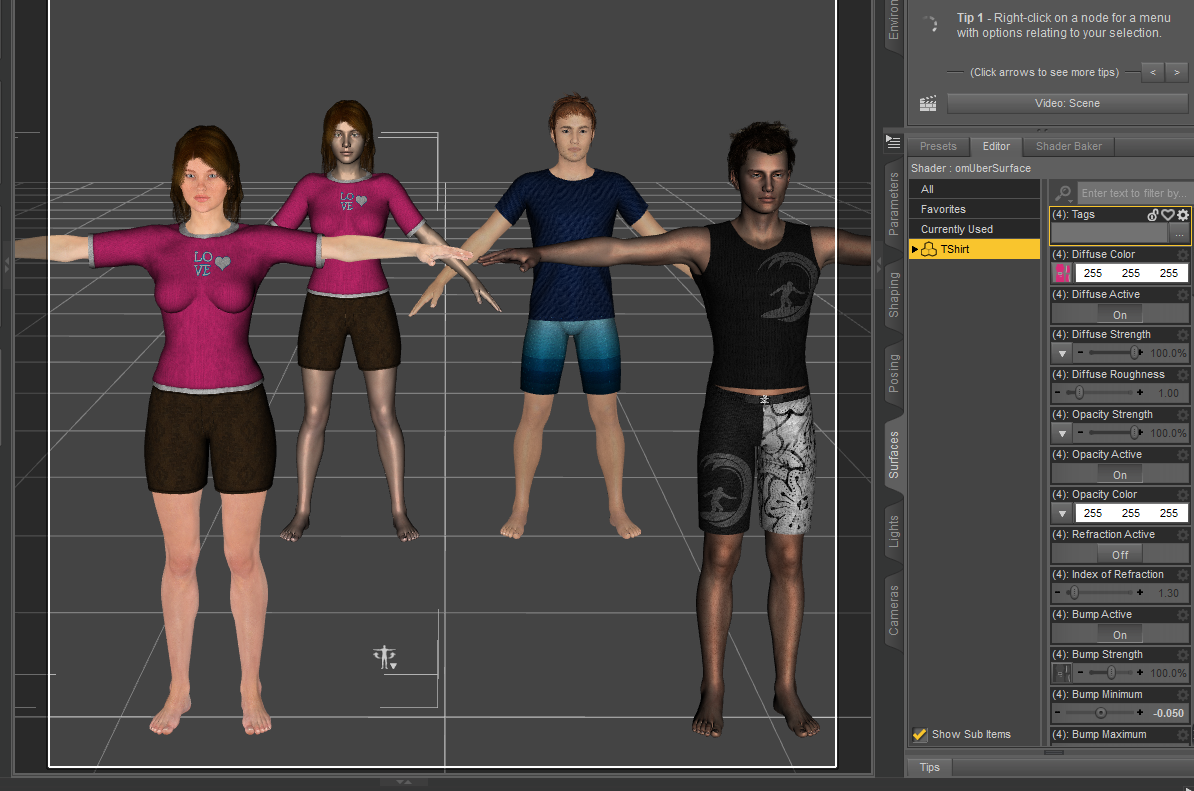1194x791 pixels.
Task: Click the gear icon on Tags property
Action: [1183, 215]
